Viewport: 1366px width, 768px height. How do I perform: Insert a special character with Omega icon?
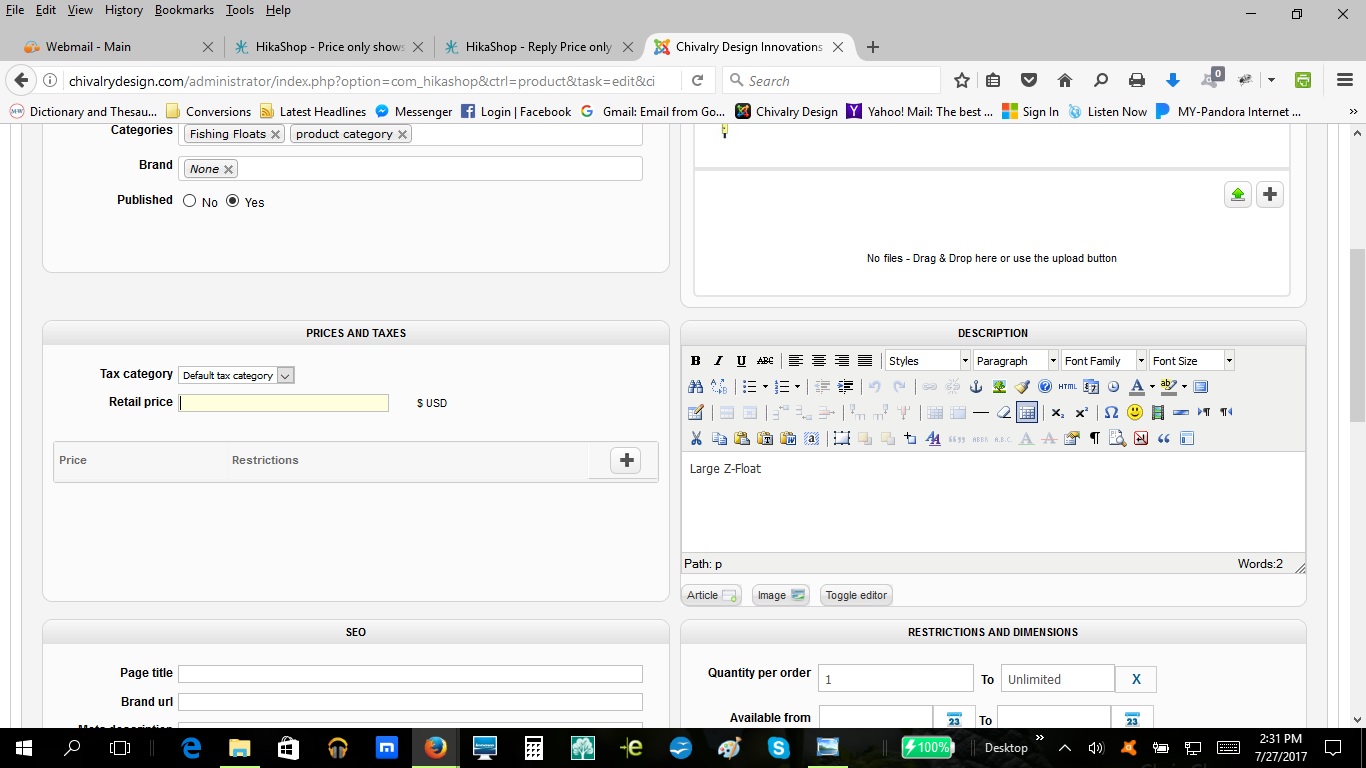tap(1111, 412)
